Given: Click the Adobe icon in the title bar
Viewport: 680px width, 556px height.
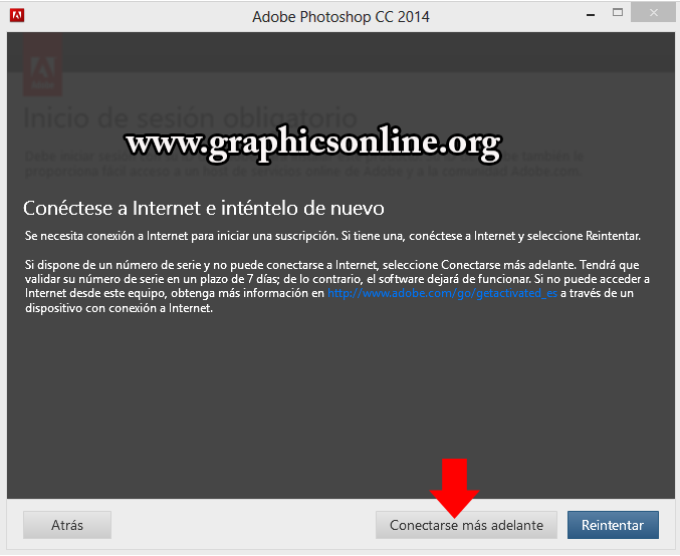Looking at the screenshot, I should [17, 16].
